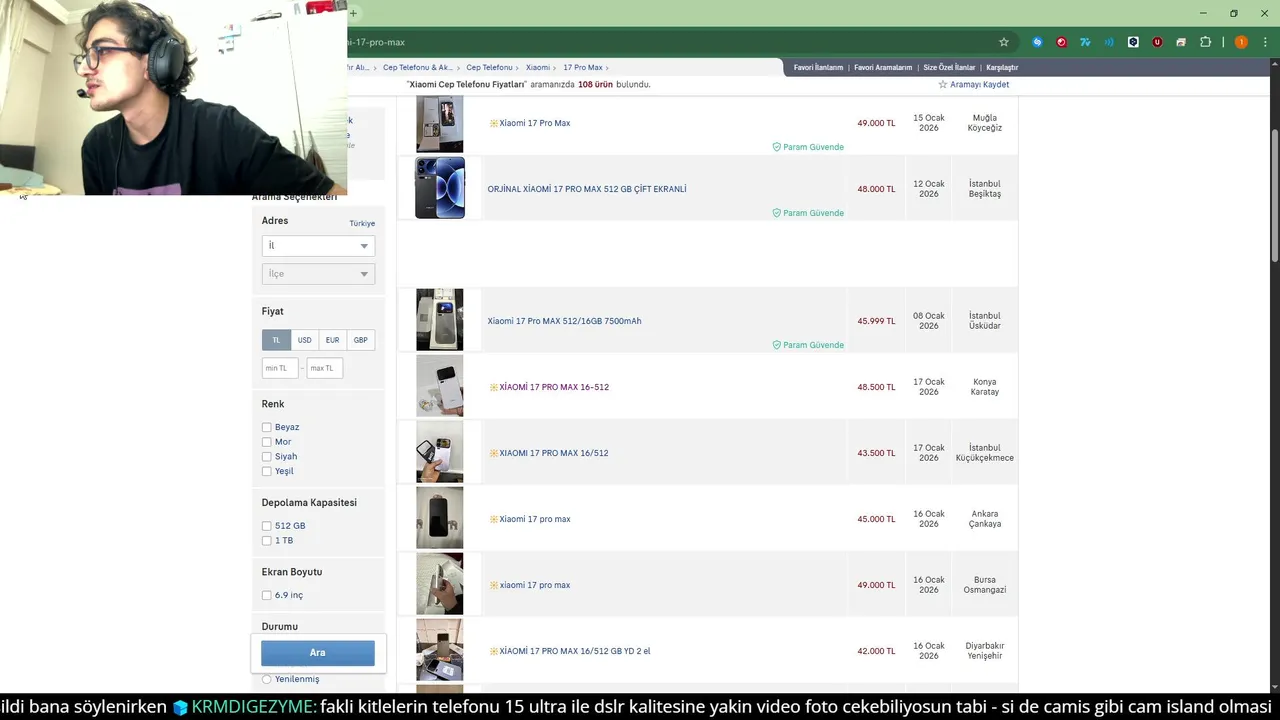Open Cep Telefonu & Ak... breadcrumb
Viewport: 1280px width, 720px height.
click(x=418, y=68)
